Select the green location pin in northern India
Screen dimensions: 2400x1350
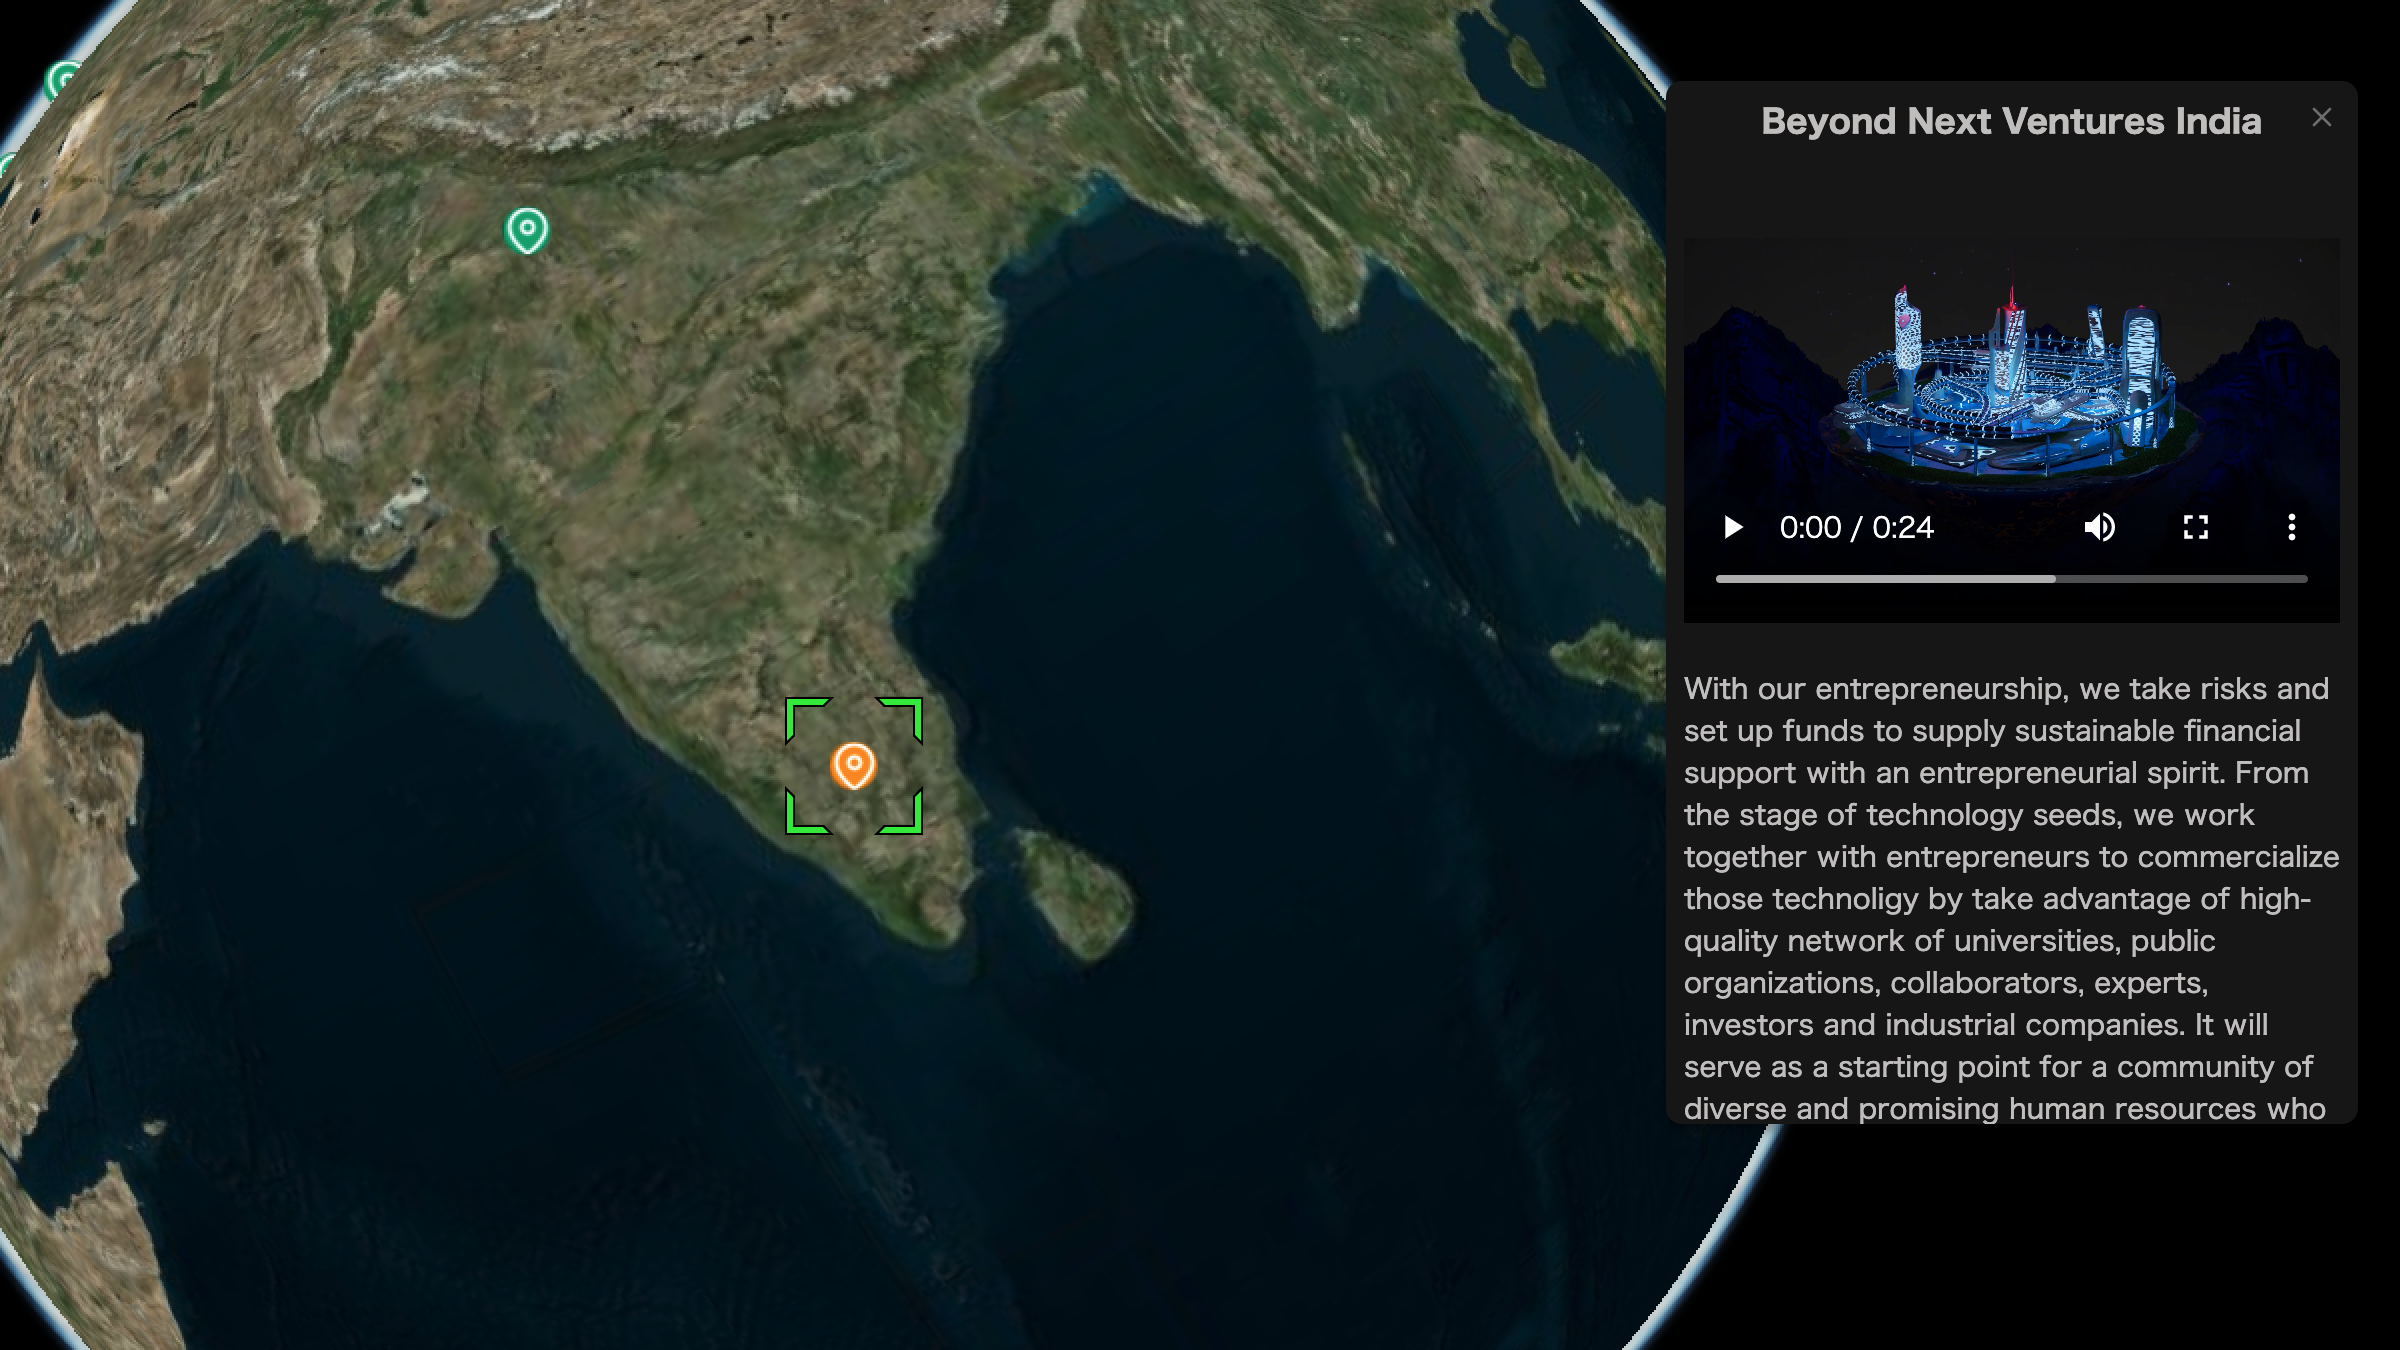(x=527, y=229)
